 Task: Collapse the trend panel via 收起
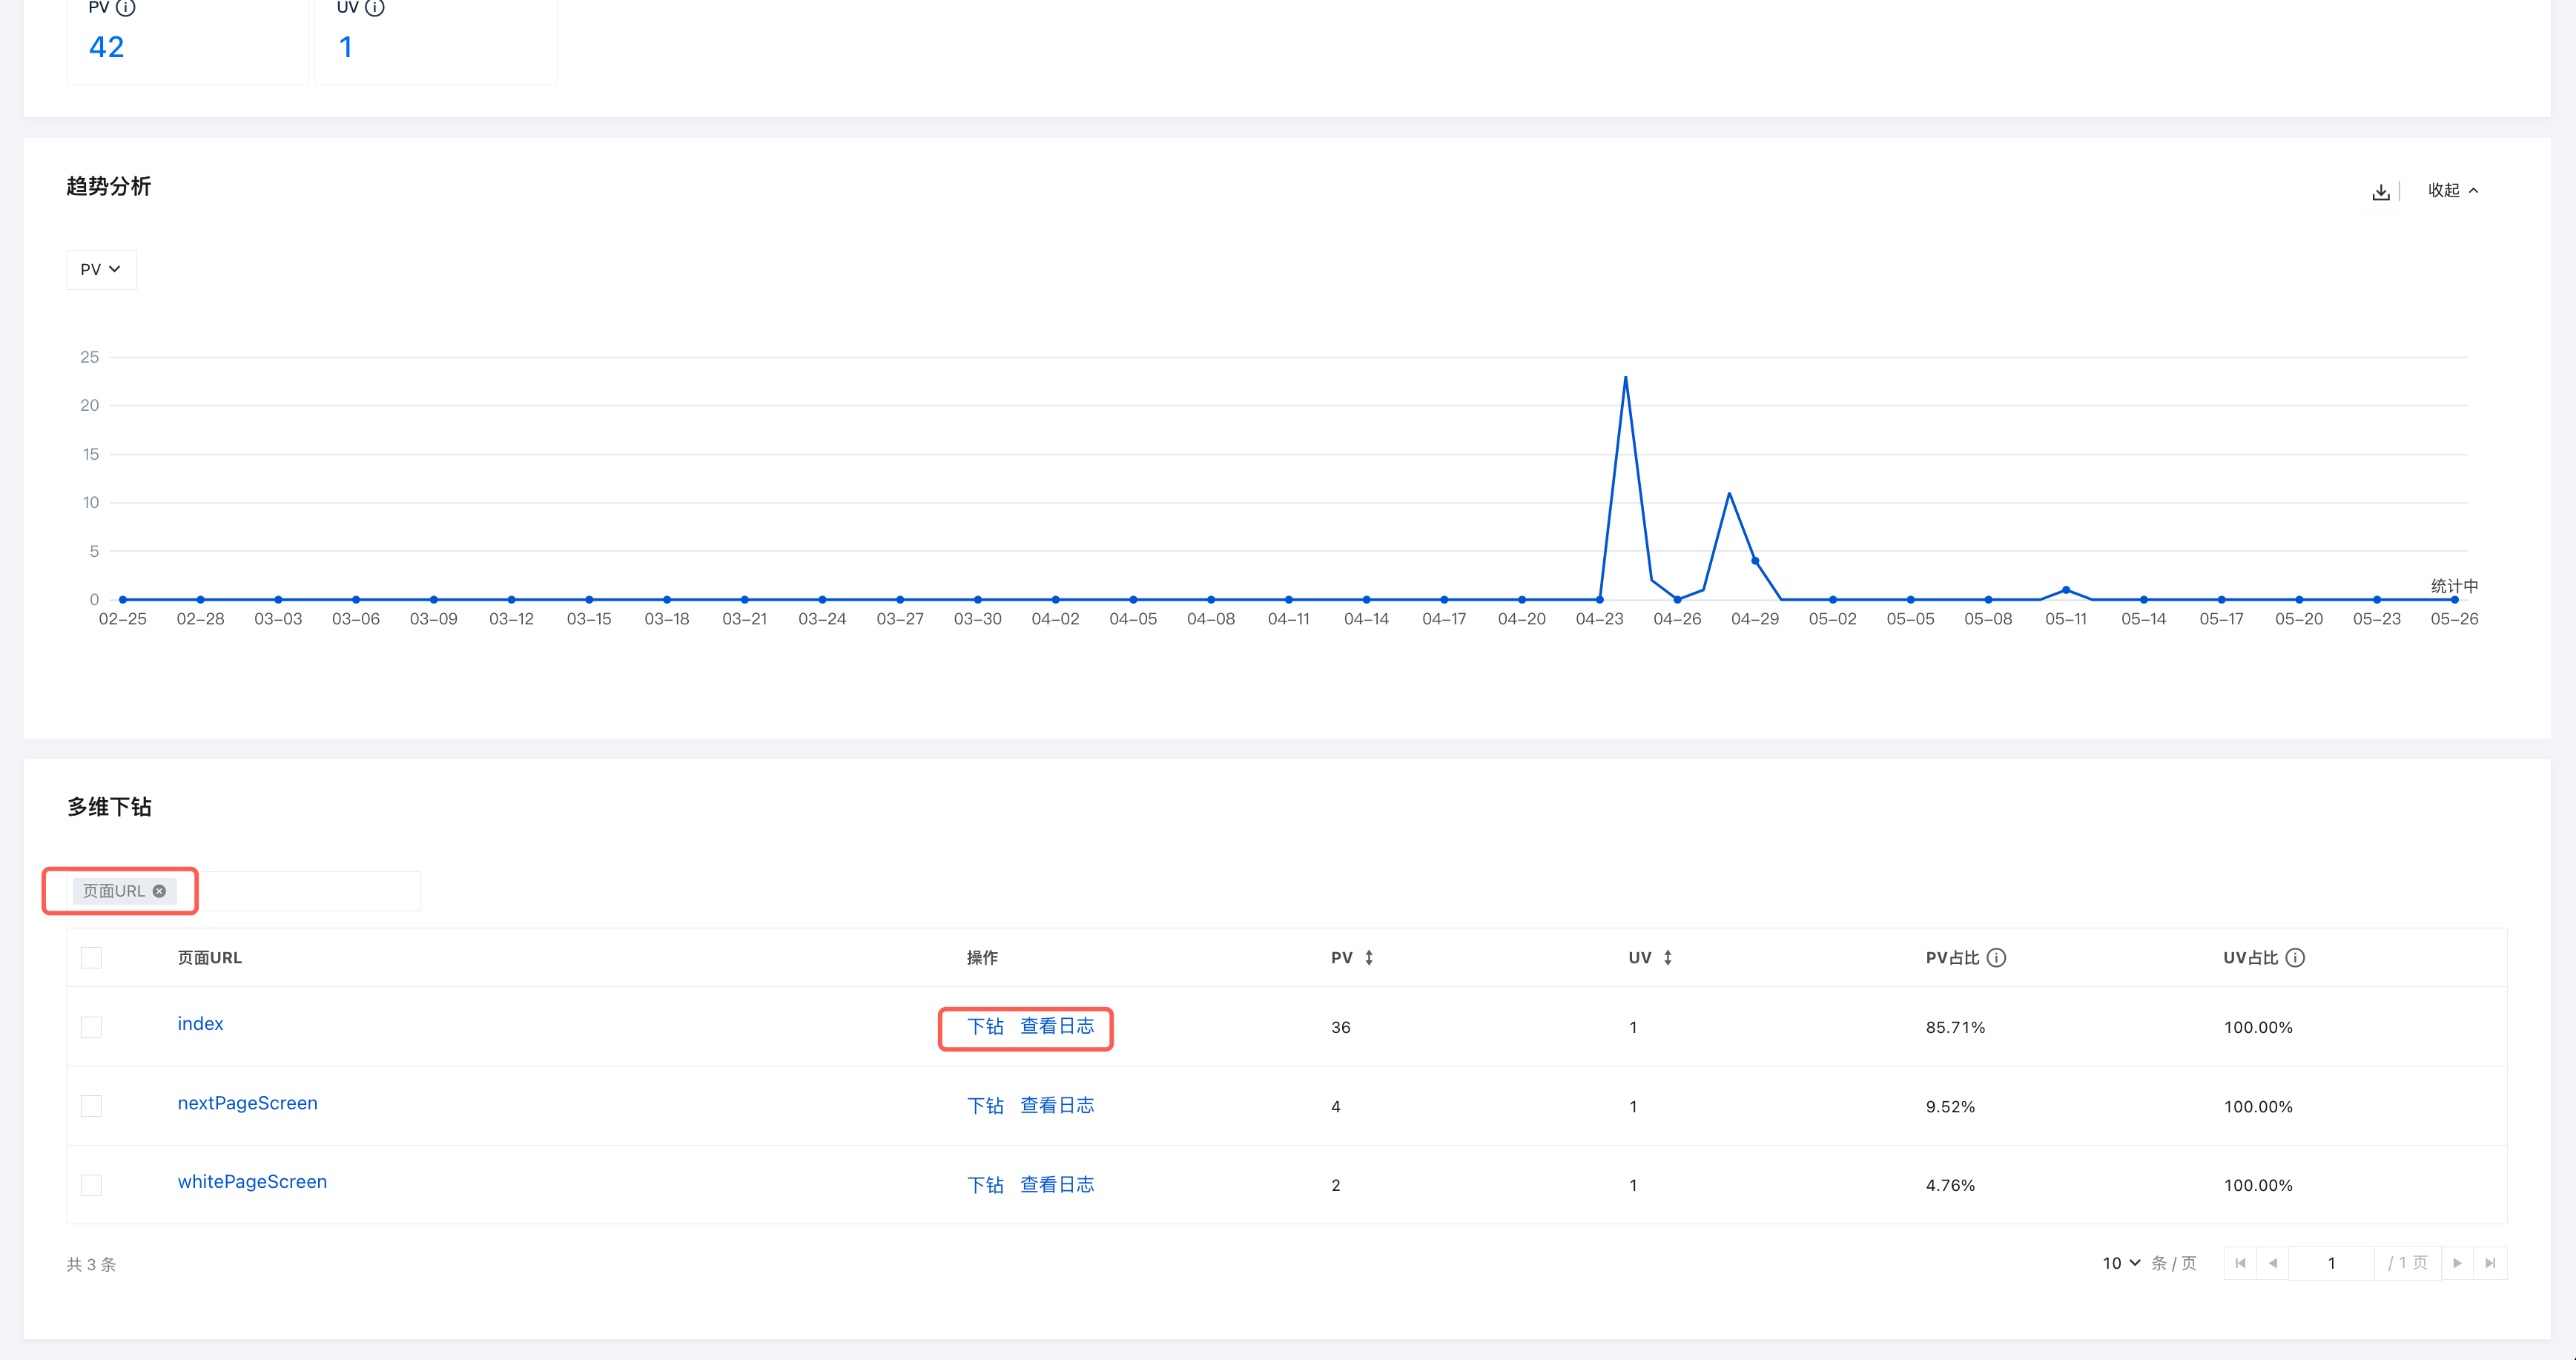(x=2453, y=190)
